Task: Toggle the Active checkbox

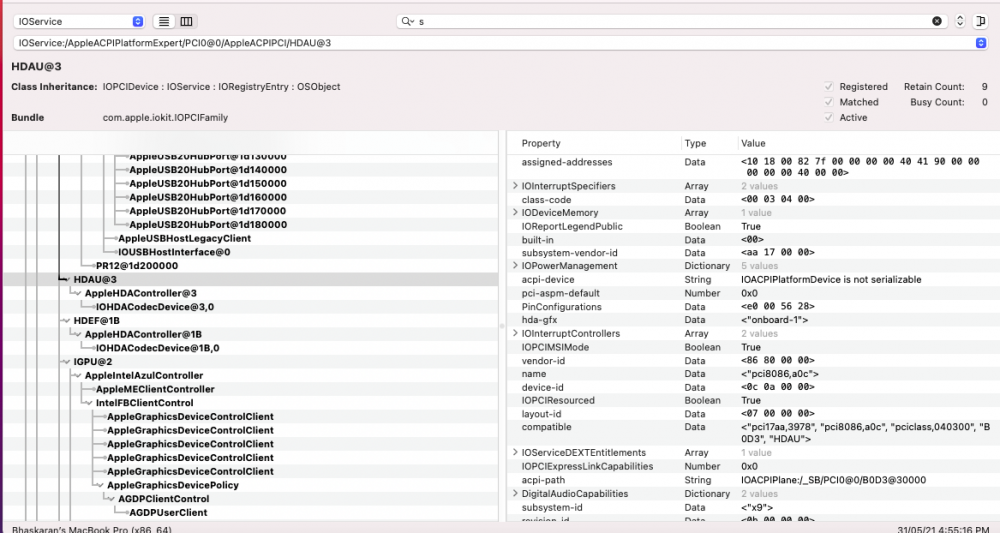Action: click(x=828, y=117)
